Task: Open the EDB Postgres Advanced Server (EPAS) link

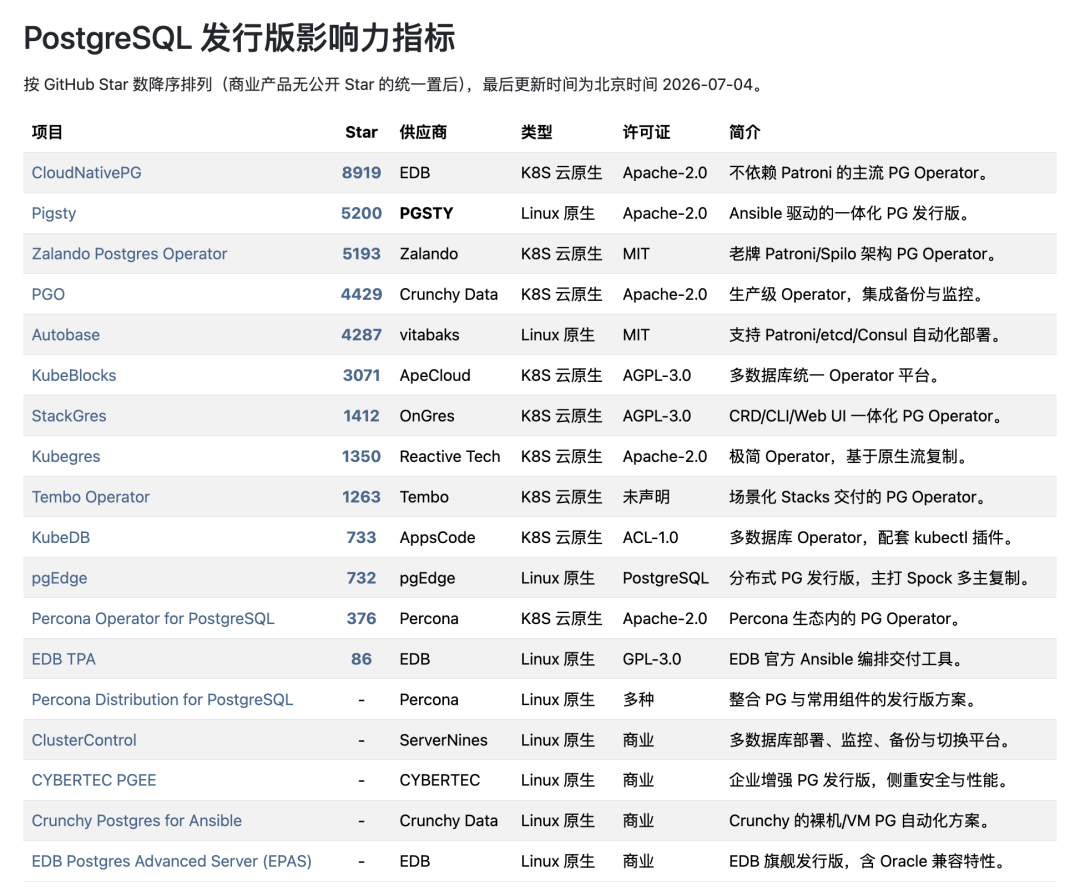Action: pyautogui.click(x=172, y=862)
